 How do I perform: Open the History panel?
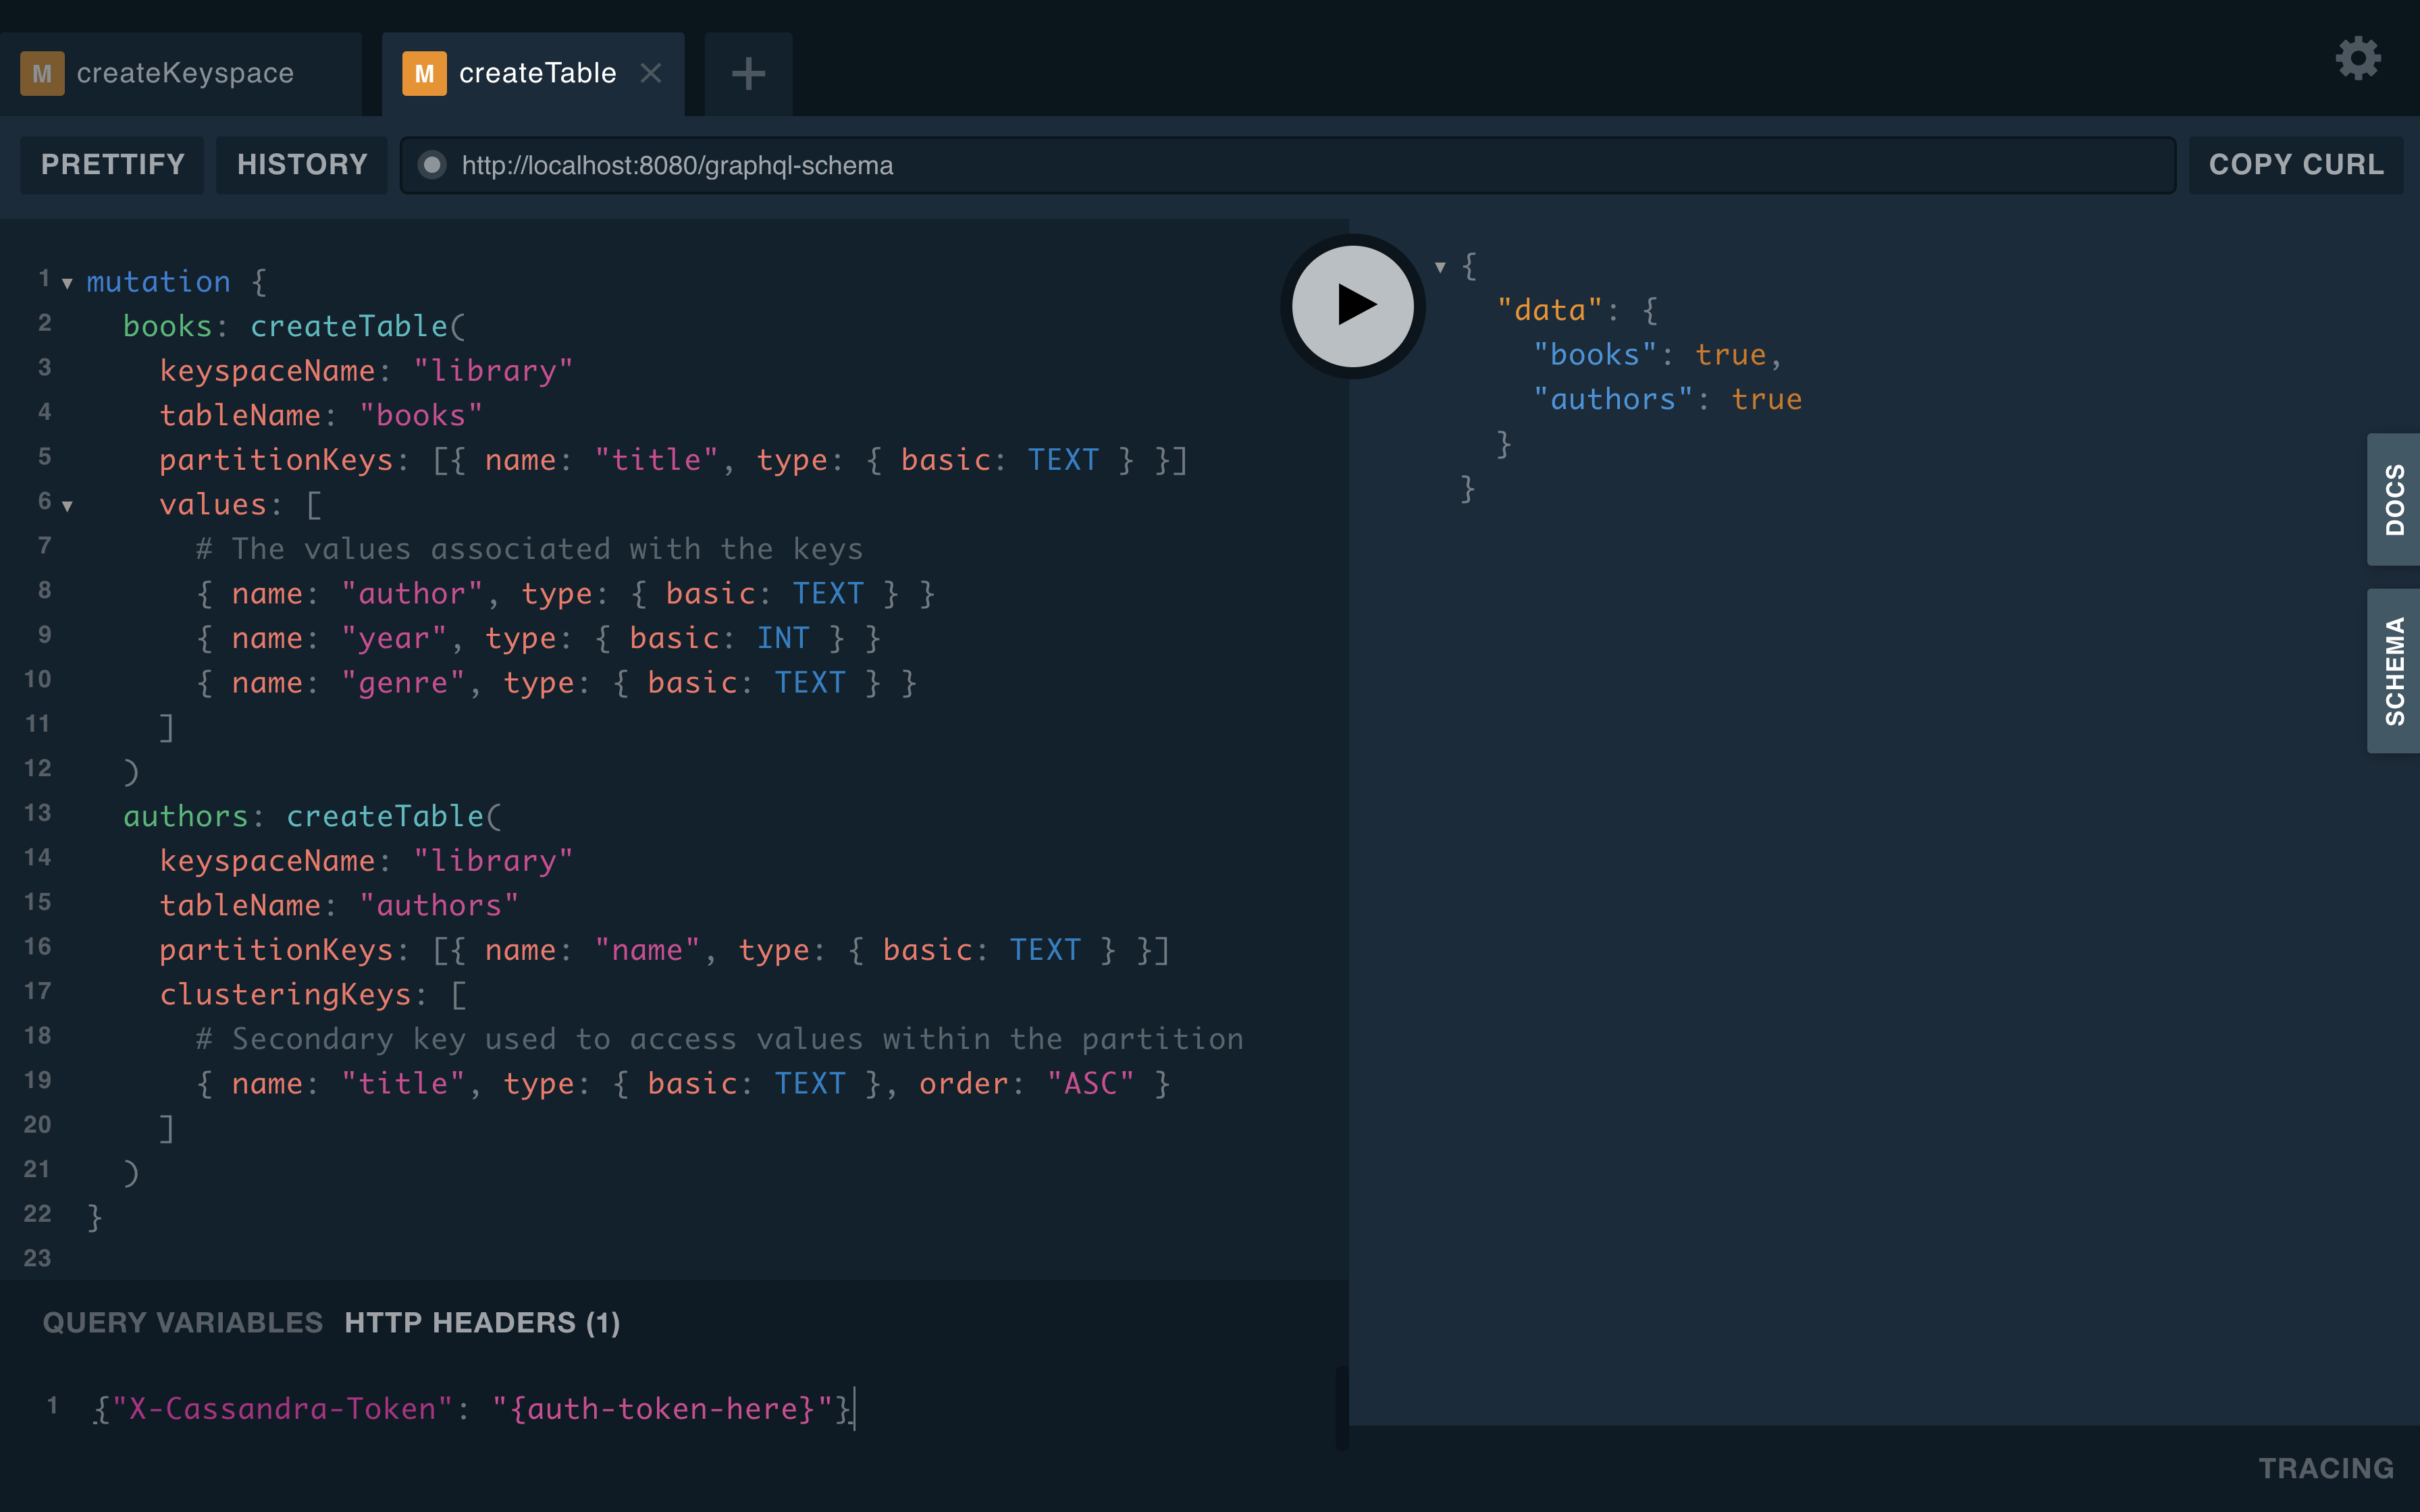click(x=302, y=165)
